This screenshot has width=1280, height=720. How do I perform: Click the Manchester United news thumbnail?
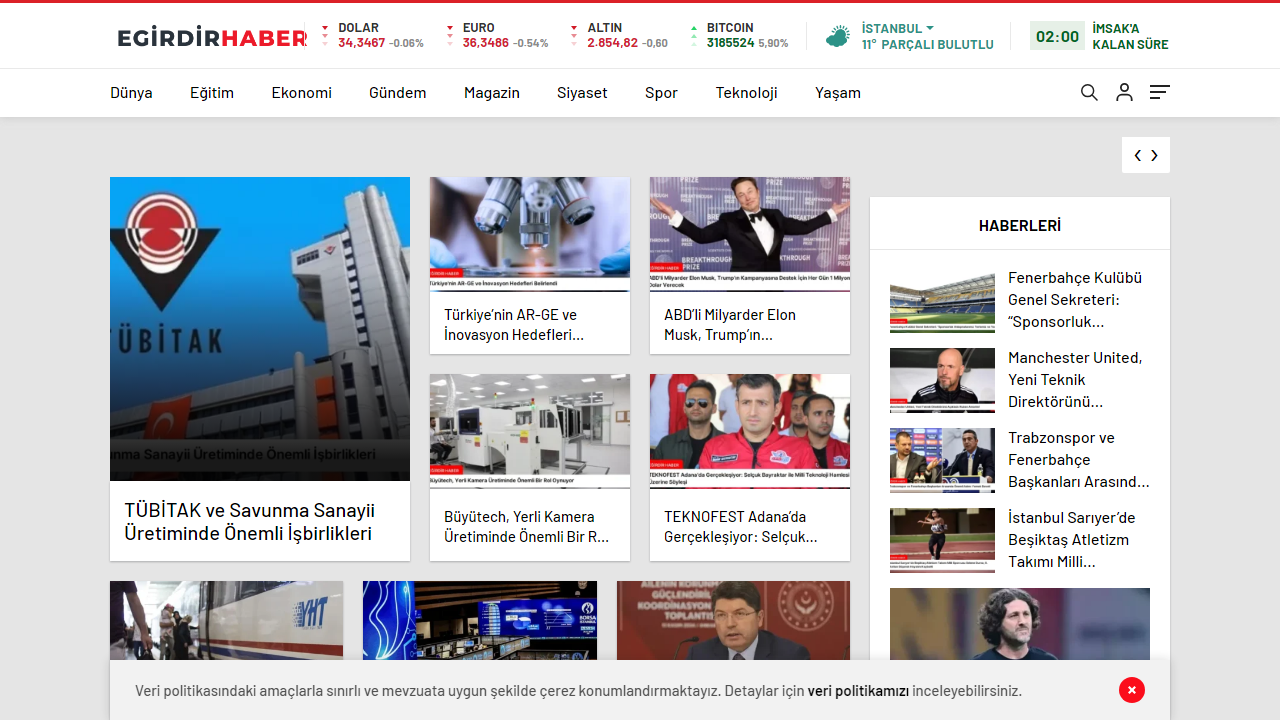tap(942, 380)
